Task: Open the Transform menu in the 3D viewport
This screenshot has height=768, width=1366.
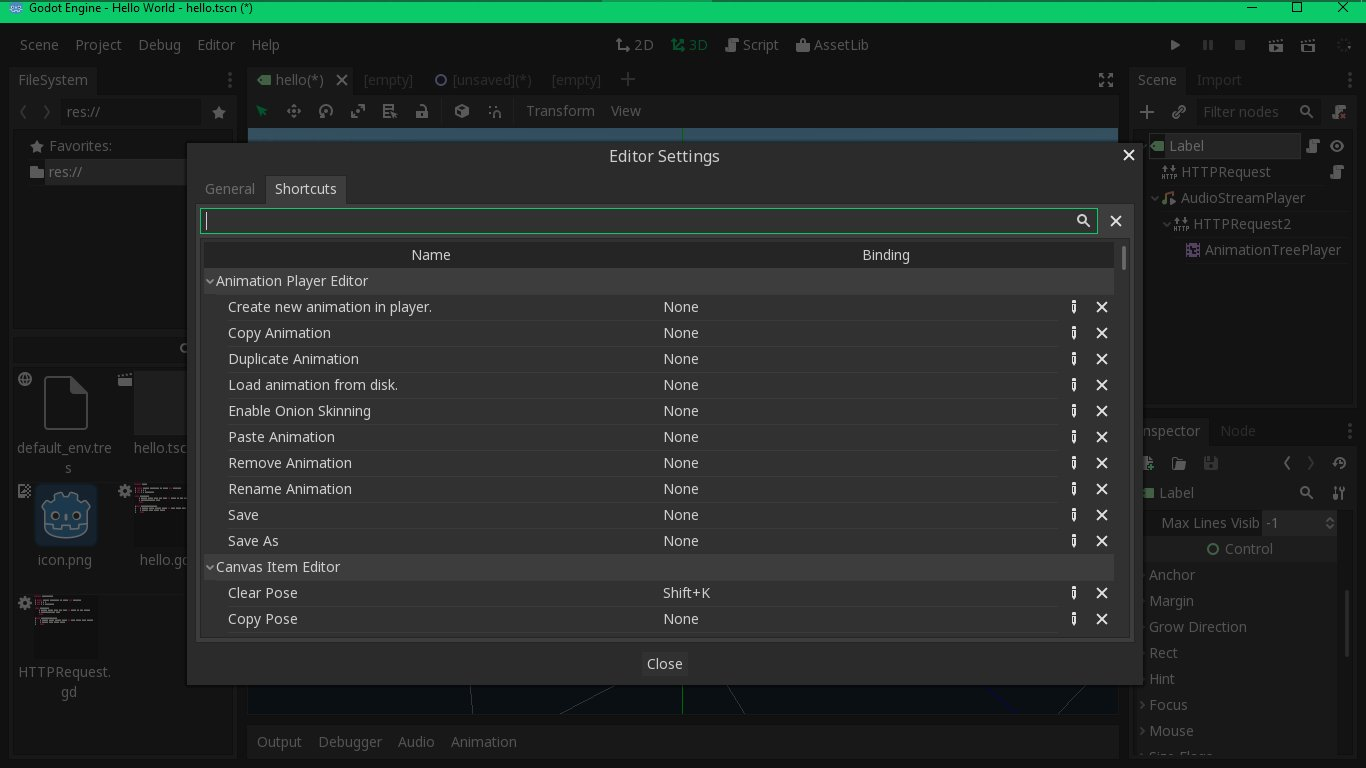Action: [x=560, y=111]
